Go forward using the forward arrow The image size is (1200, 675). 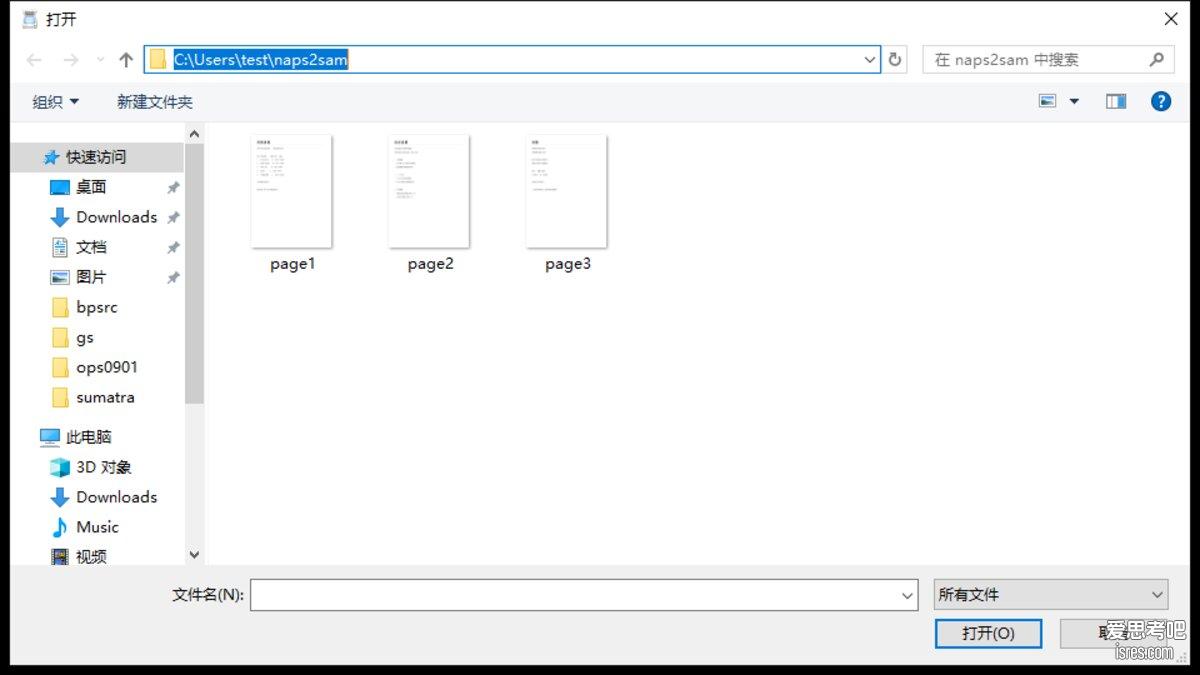coord(70,60)
